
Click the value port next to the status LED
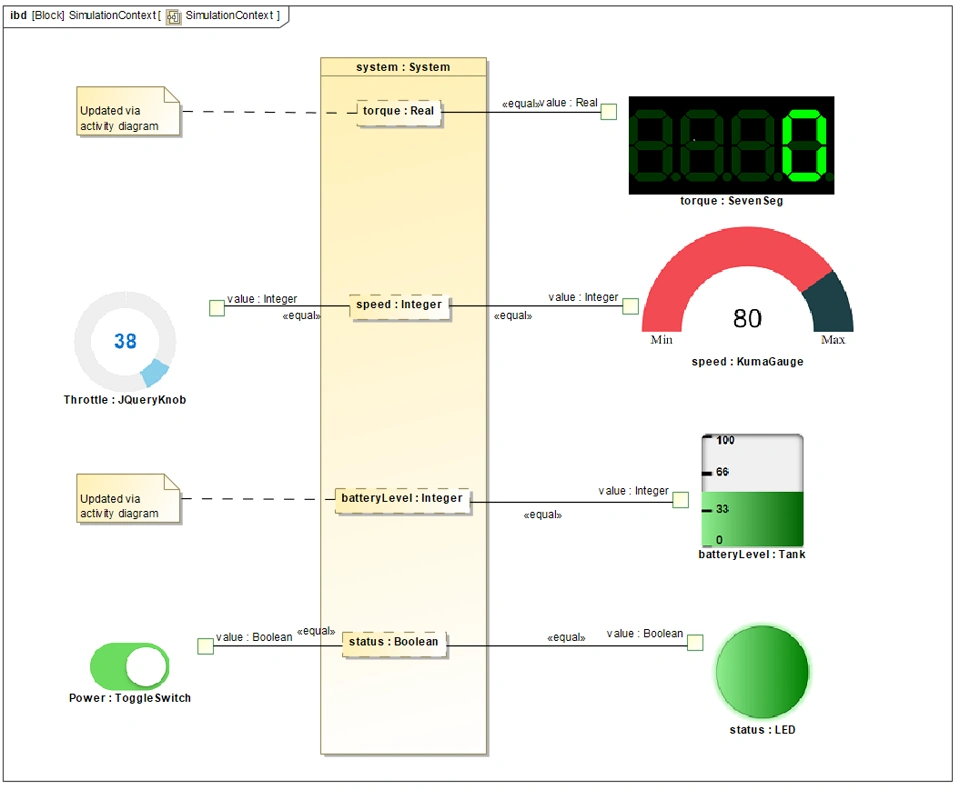click(x=695, y=642)
